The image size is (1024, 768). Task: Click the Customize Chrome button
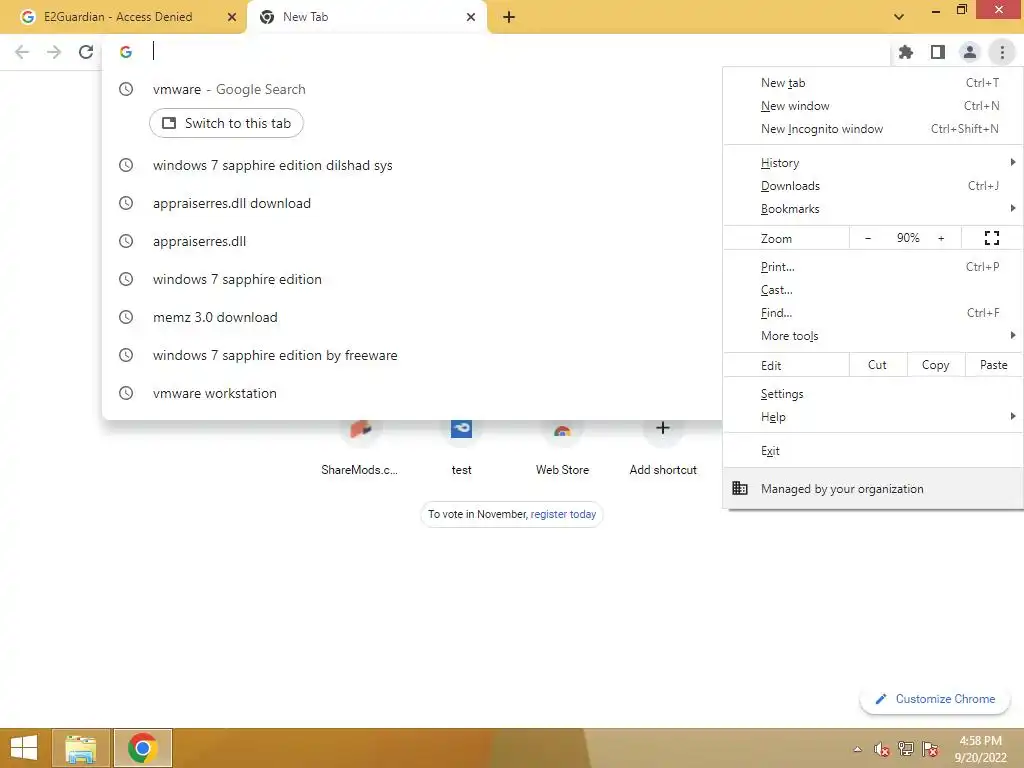tap(935, 699)
